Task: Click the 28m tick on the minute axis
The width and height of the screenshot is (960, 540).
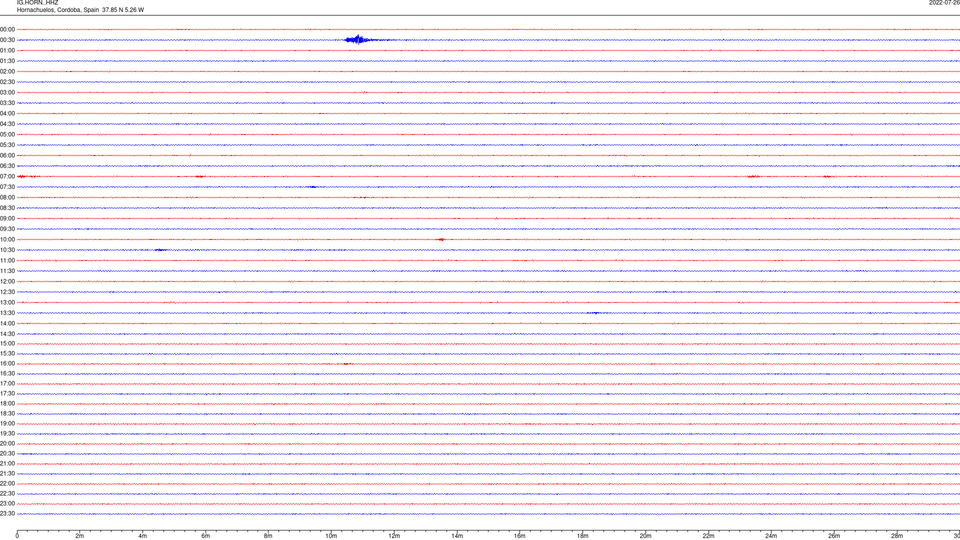Action: click(897, 536)
